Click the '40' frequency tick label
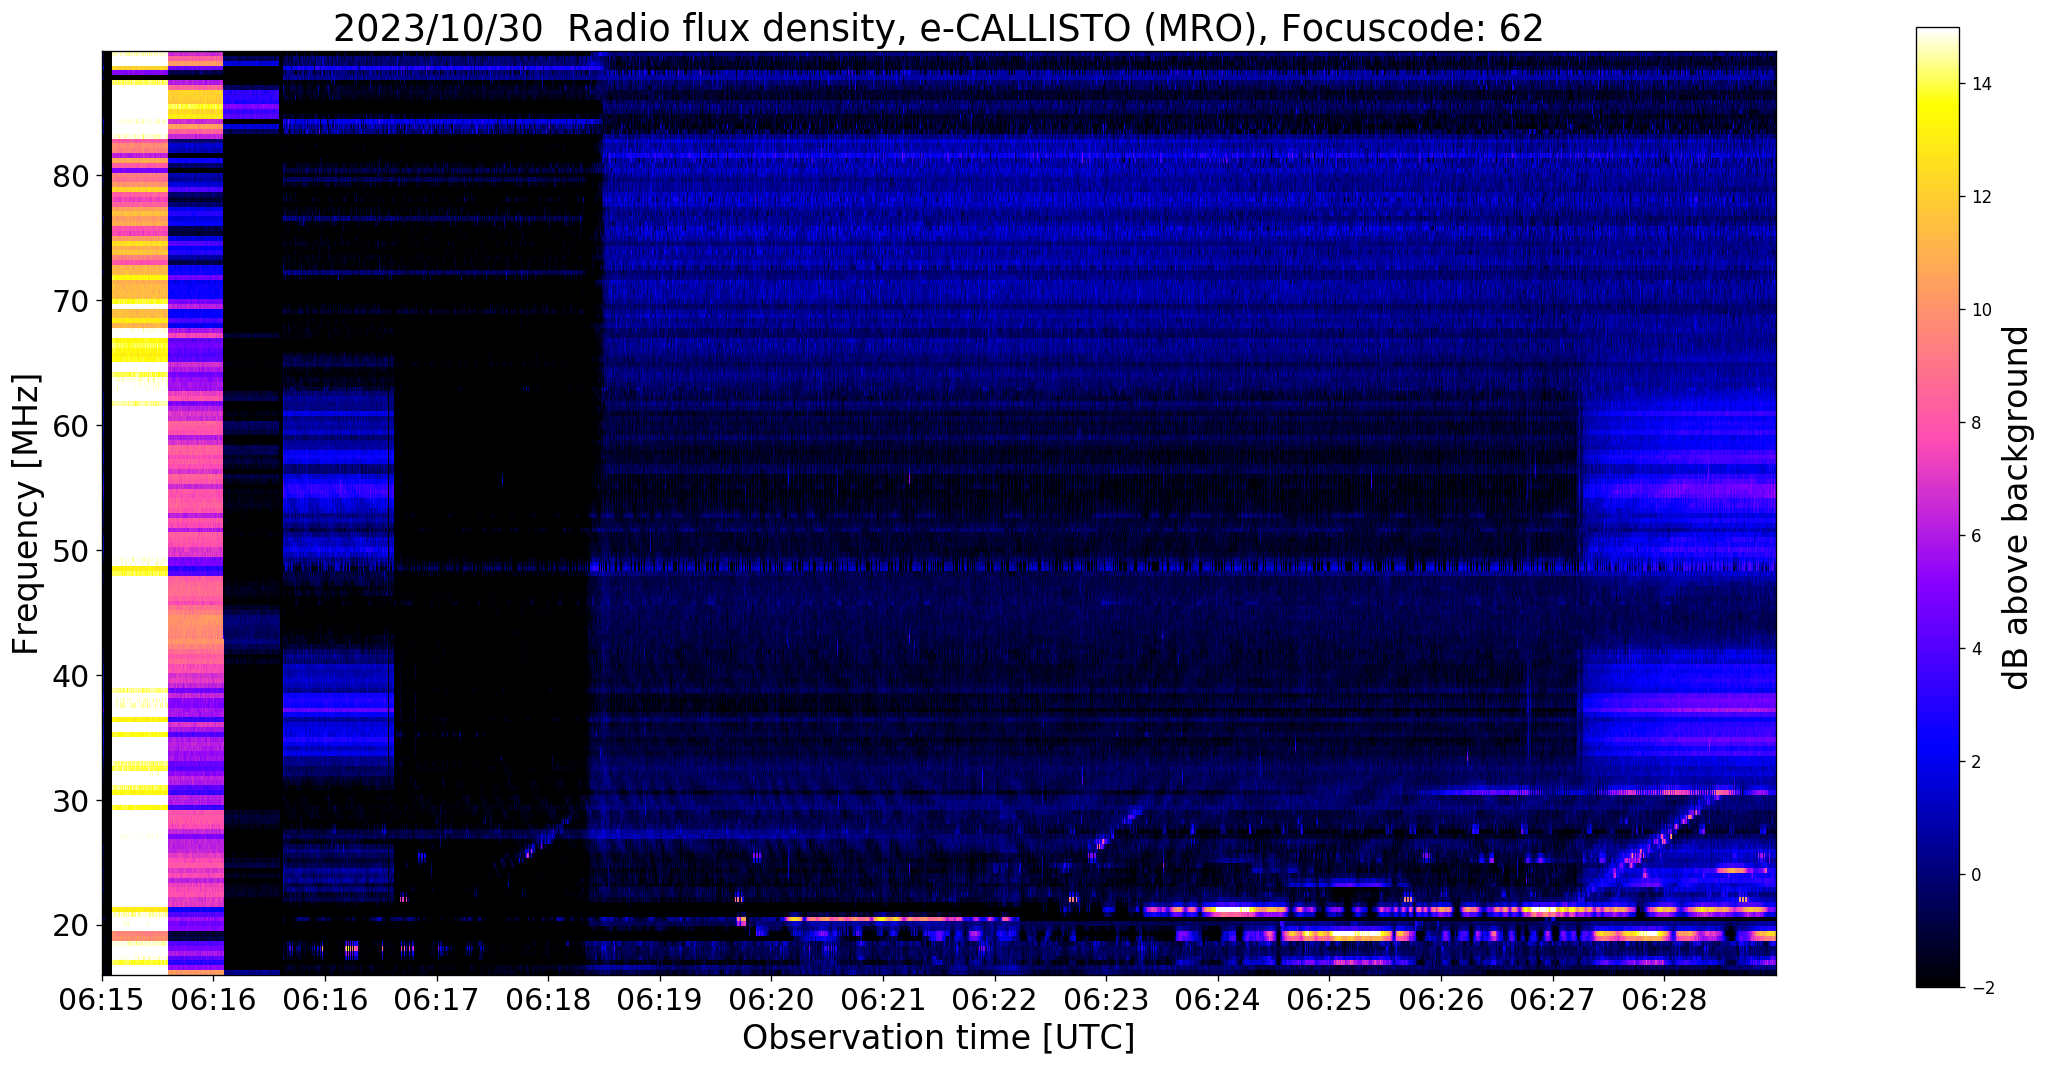The width and height of the screenshot is (2047, 1067). tap(71, 676)
